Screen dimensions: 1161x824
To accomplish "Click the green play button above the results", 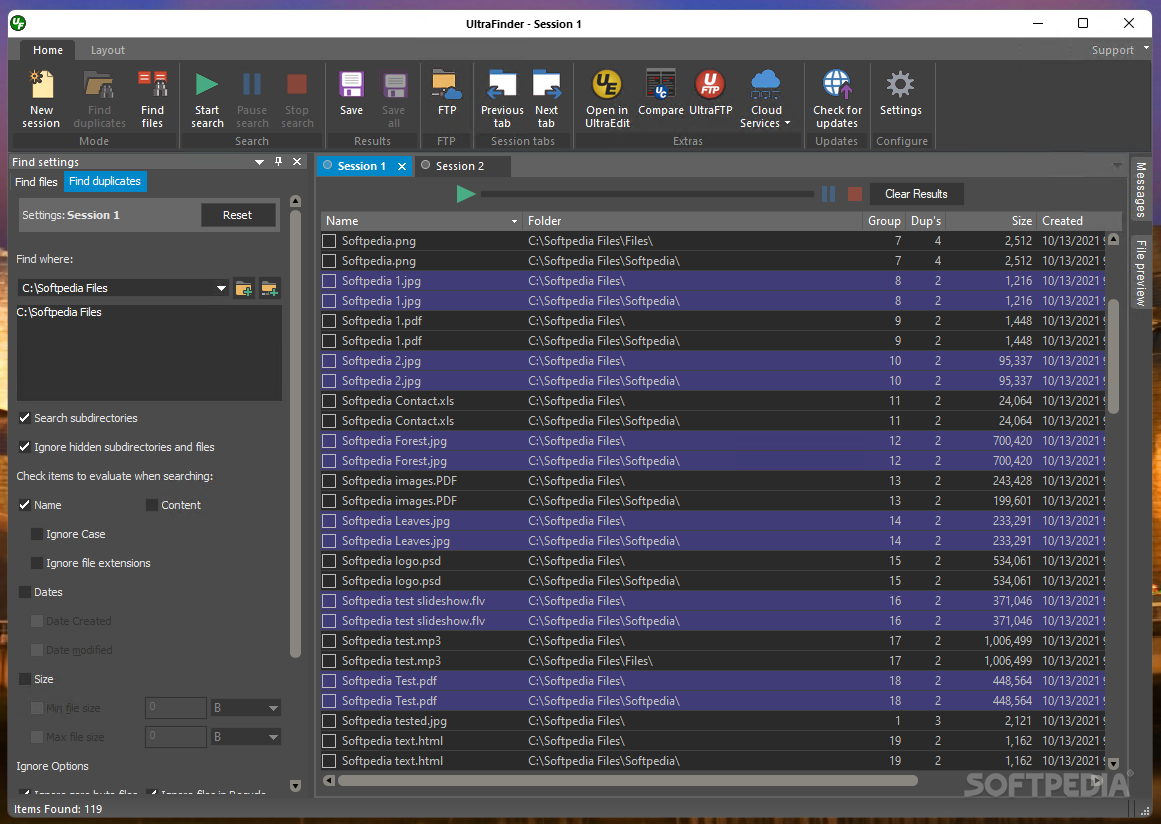I will [x=466, y=194].
